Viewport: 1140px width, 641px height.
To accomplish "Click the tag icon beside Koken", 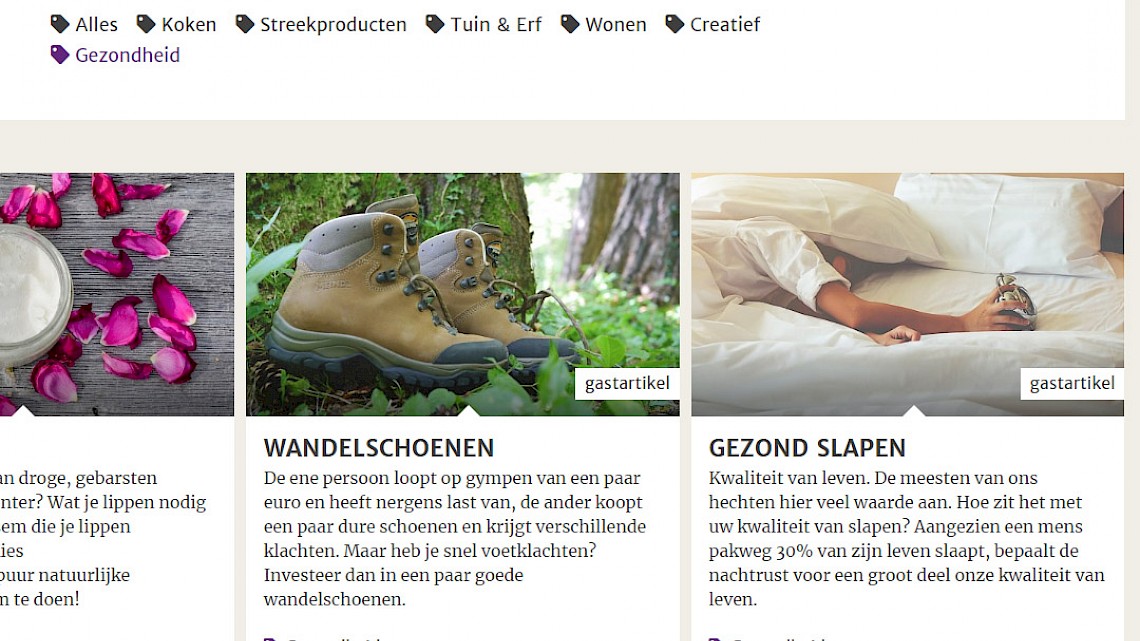I will 146,24.
